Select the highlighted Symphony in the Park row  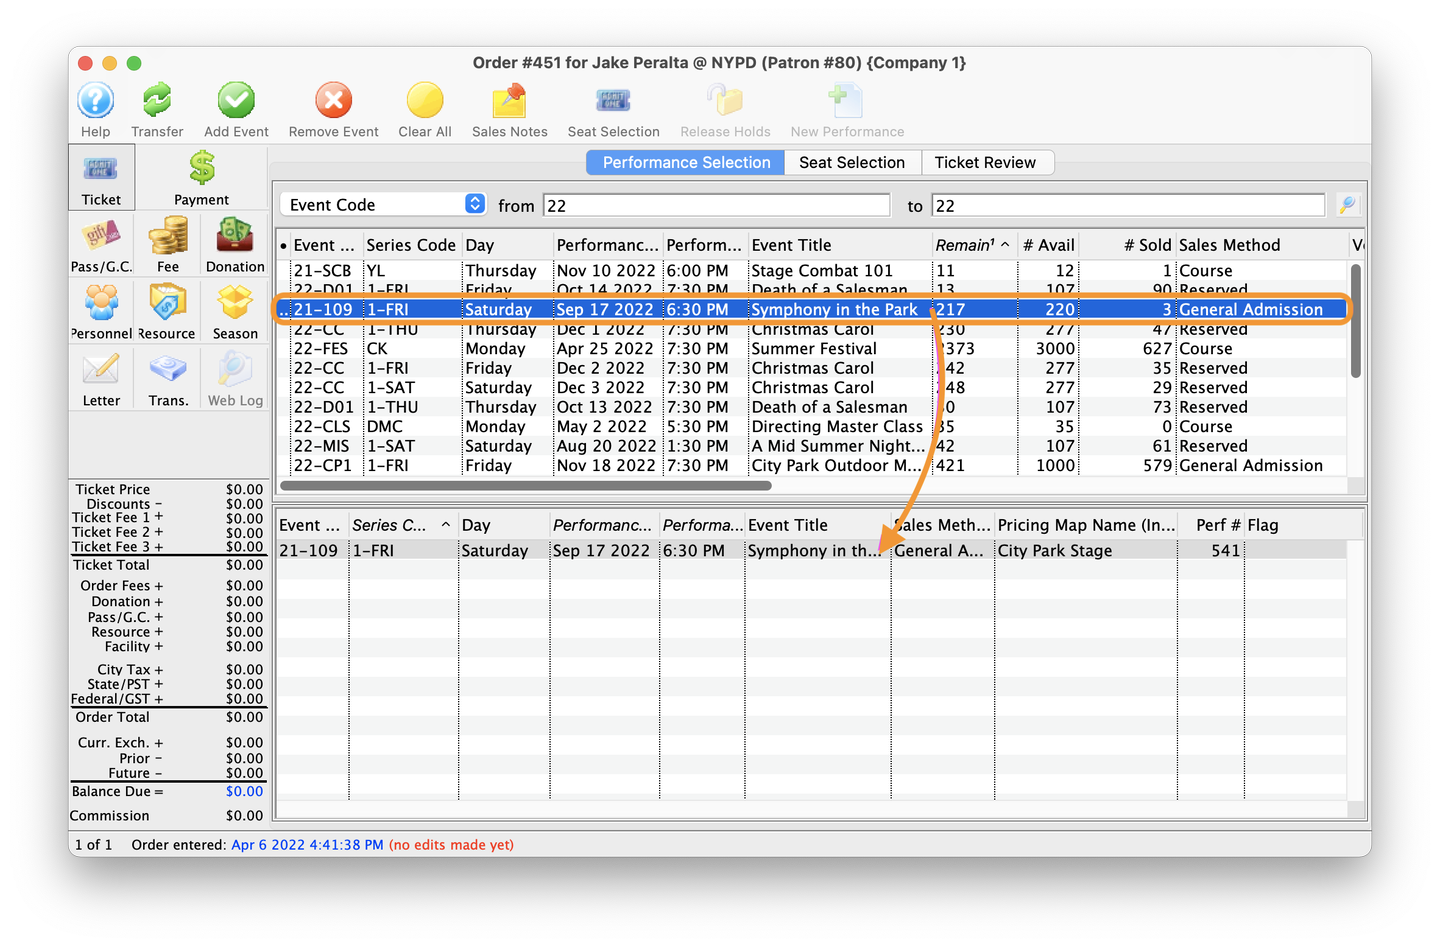[812, 310]
